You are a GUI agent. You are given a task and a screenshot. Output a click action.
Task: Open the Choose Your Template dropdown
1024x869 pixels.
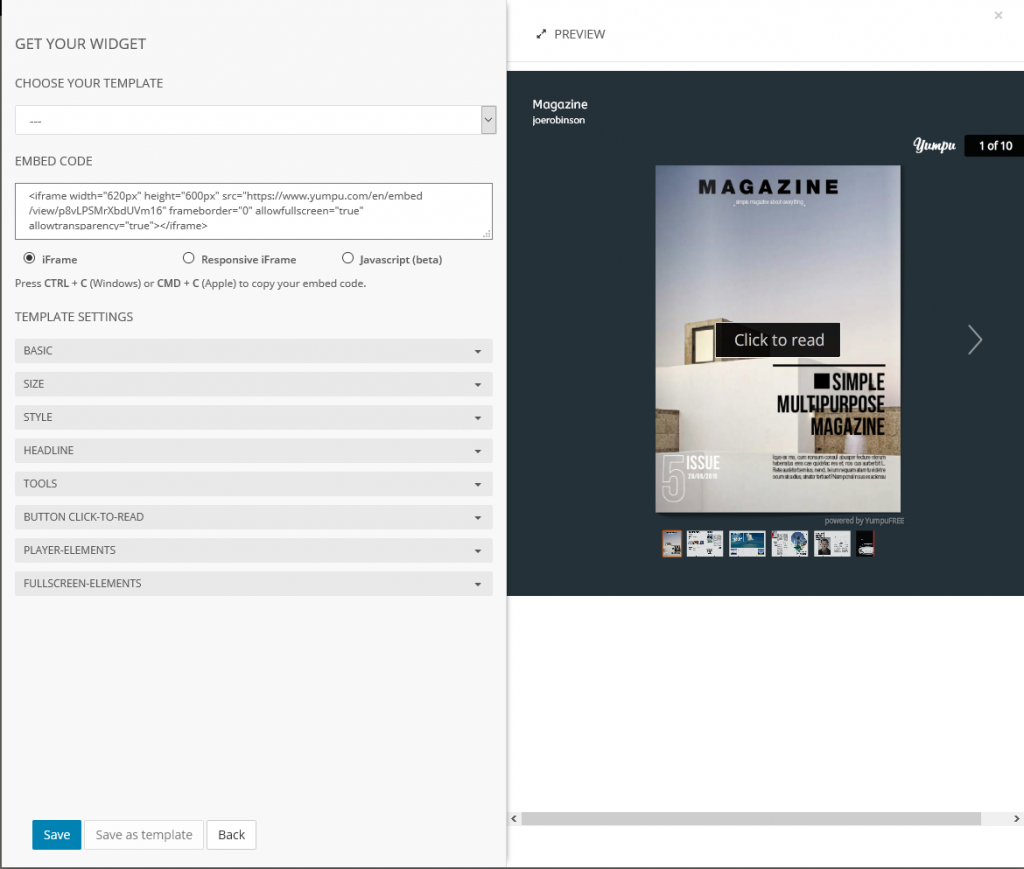(255, 120)
